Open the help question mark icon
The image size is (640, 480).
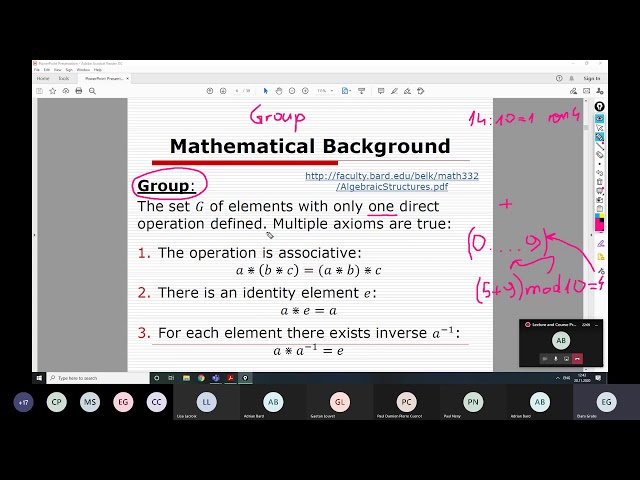559,78
